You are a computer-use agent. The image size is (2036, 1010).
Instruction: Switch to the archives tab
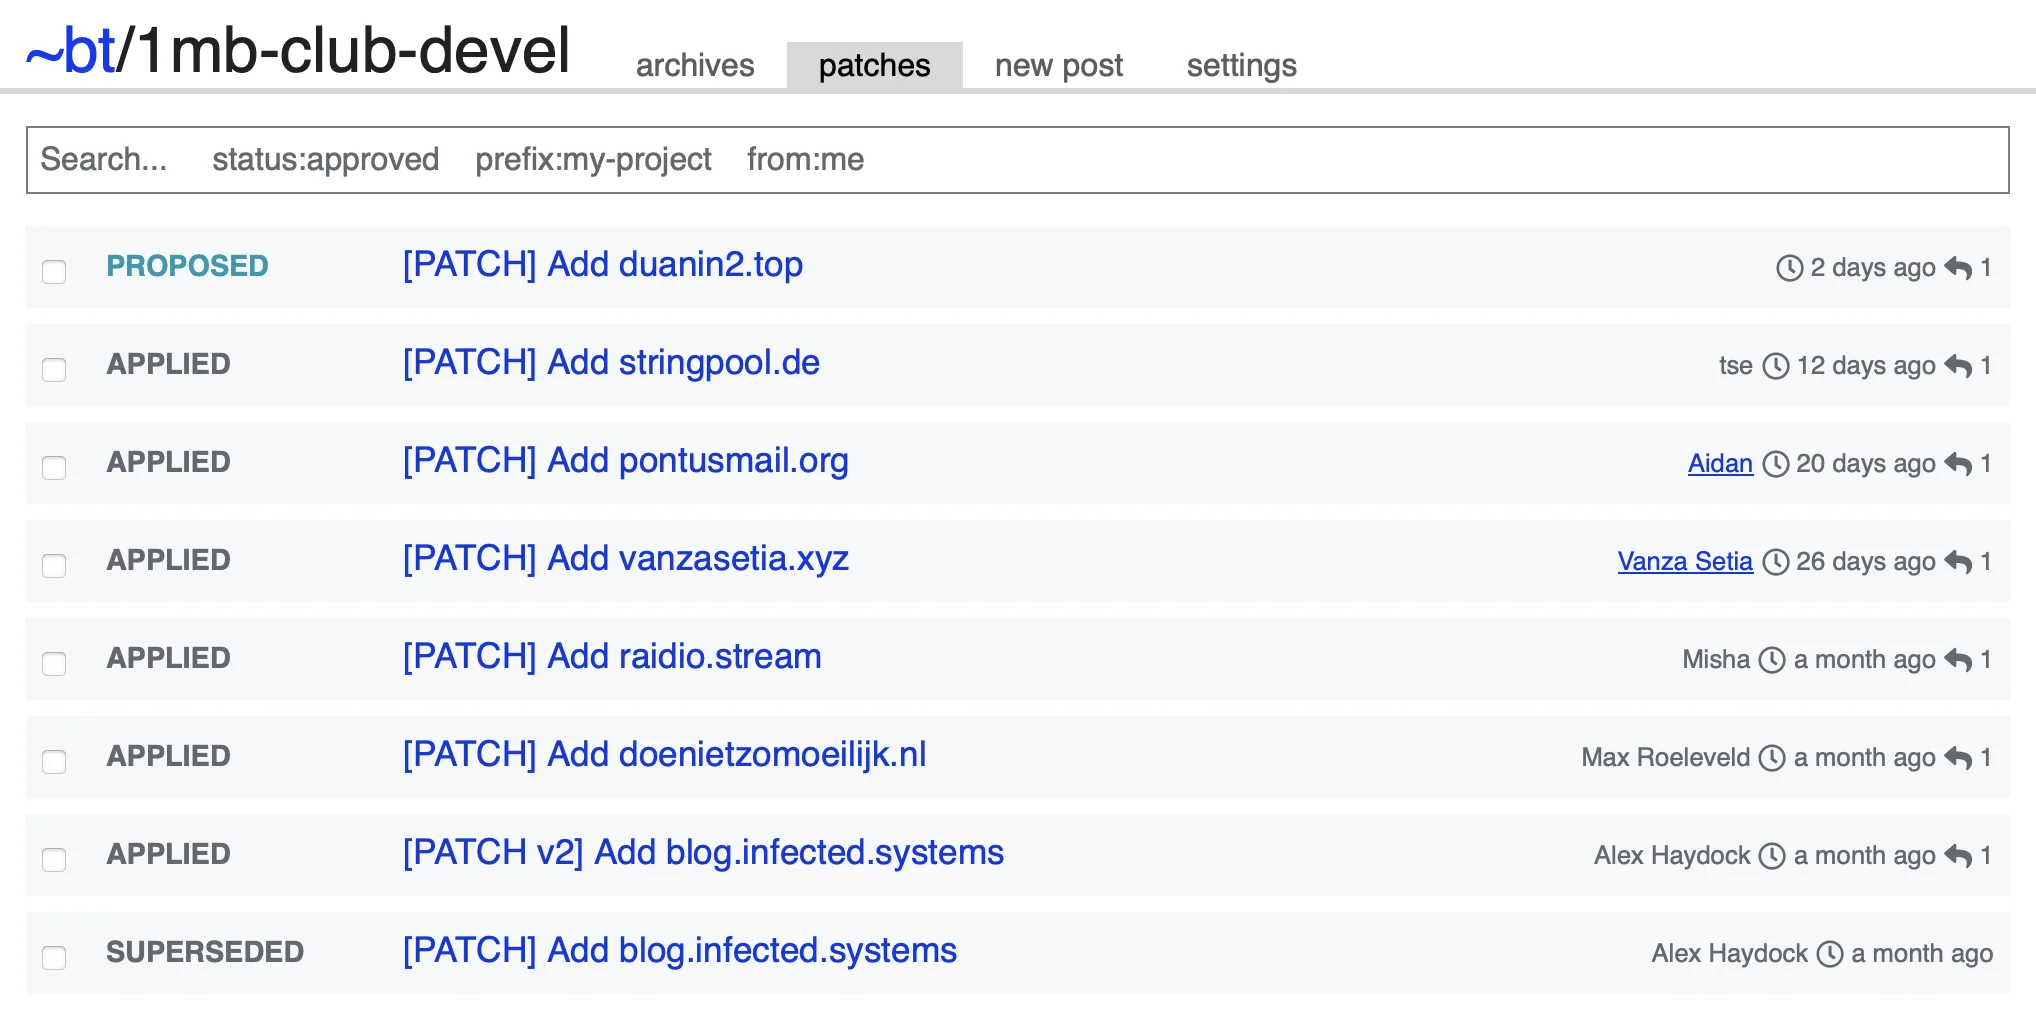694,65
